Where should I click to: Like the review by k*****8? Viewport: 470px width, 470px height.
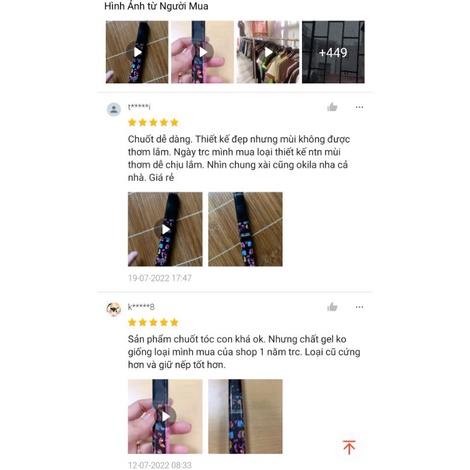point(332,307)
